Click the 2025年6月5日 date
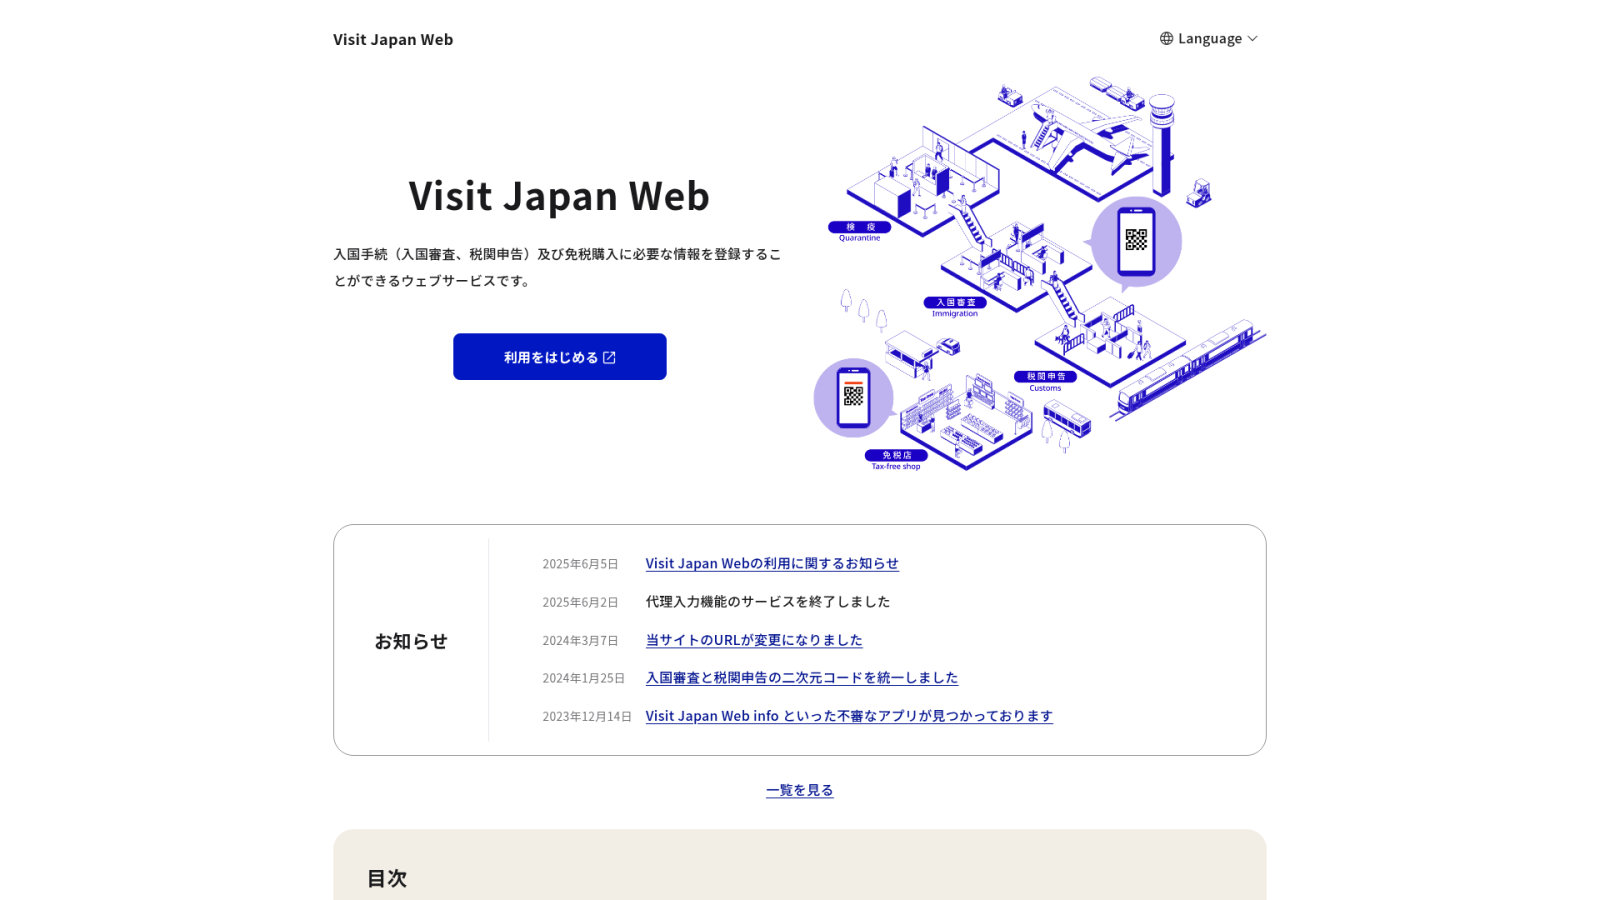 coord(580,564)
